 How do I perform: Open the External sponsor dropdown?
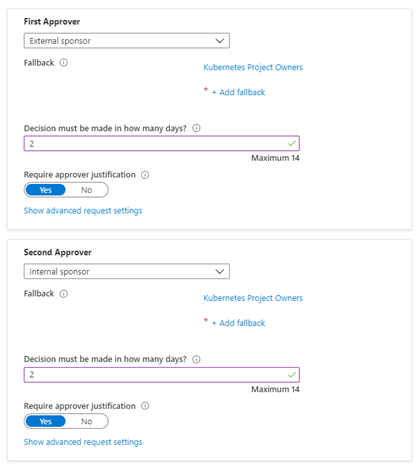[x=127, y=41]
